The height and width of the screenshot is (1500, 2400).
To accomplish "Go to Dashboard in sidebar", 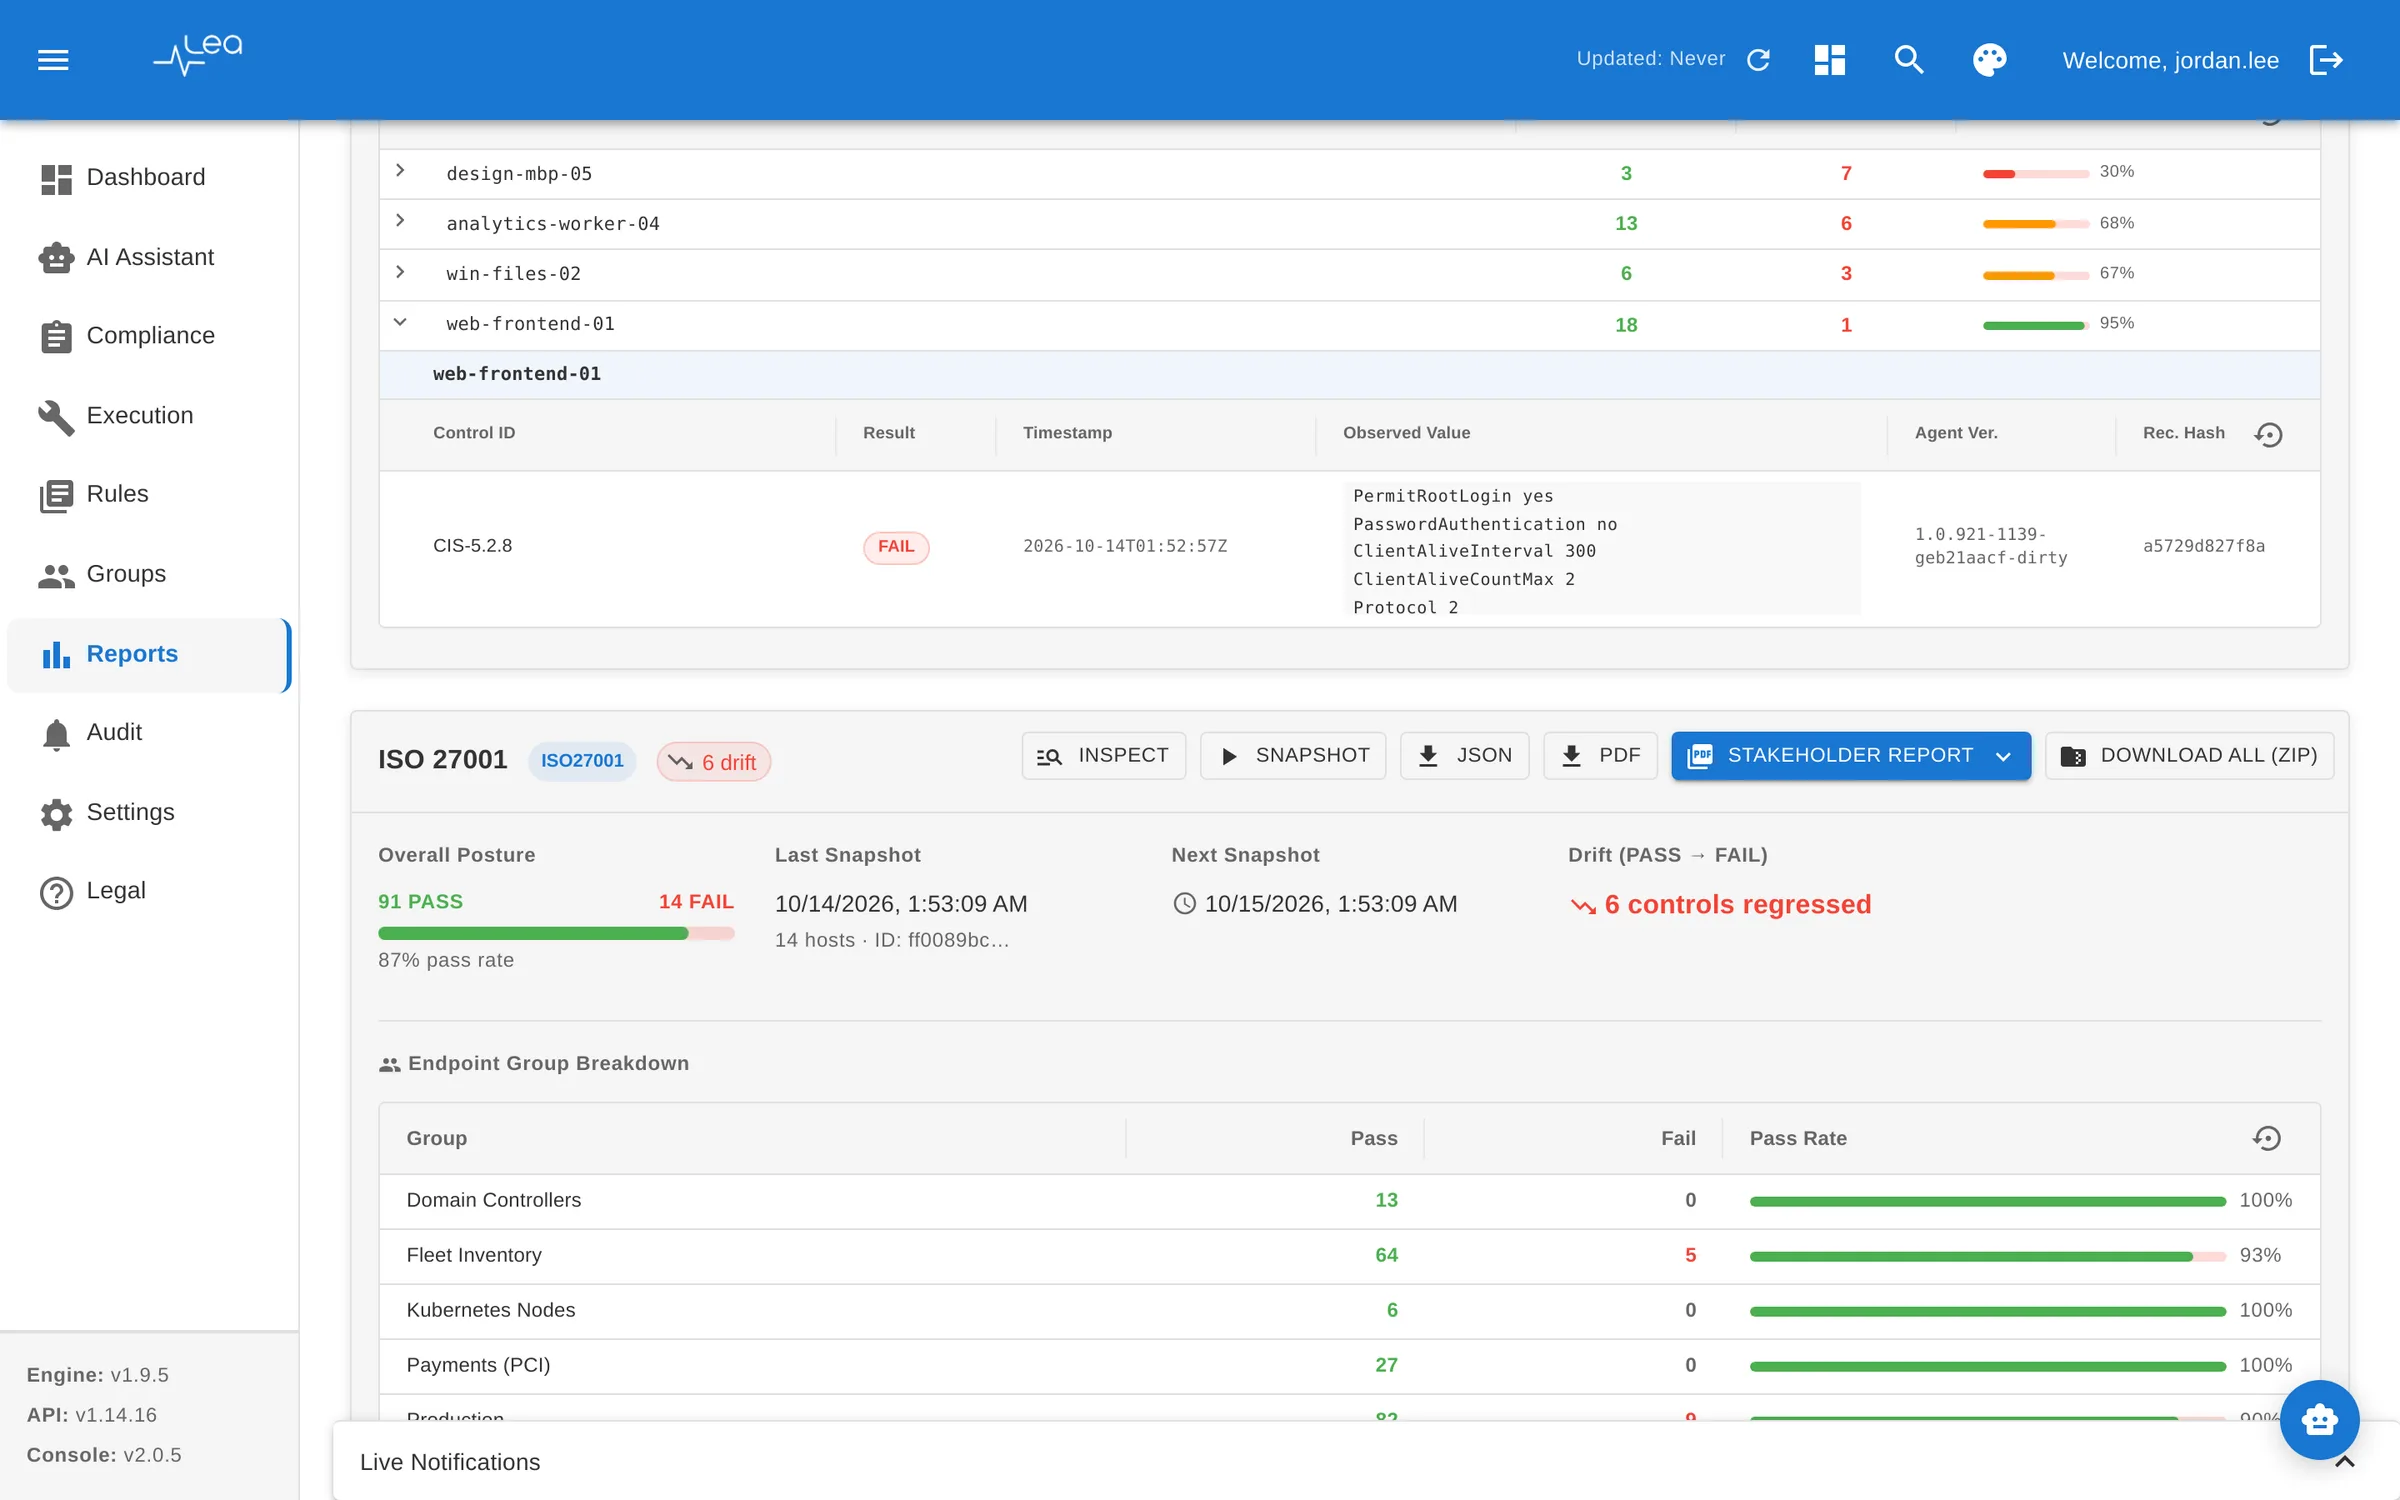I will (148, 178).
